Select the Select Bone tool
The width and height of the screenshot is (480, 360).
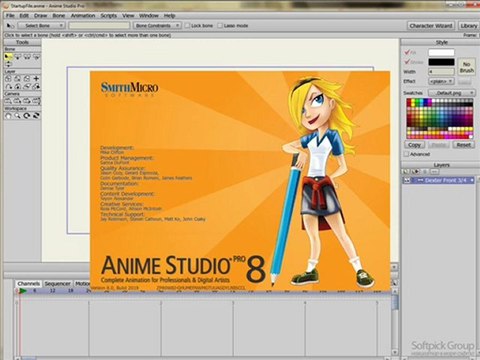click(8, 57)
